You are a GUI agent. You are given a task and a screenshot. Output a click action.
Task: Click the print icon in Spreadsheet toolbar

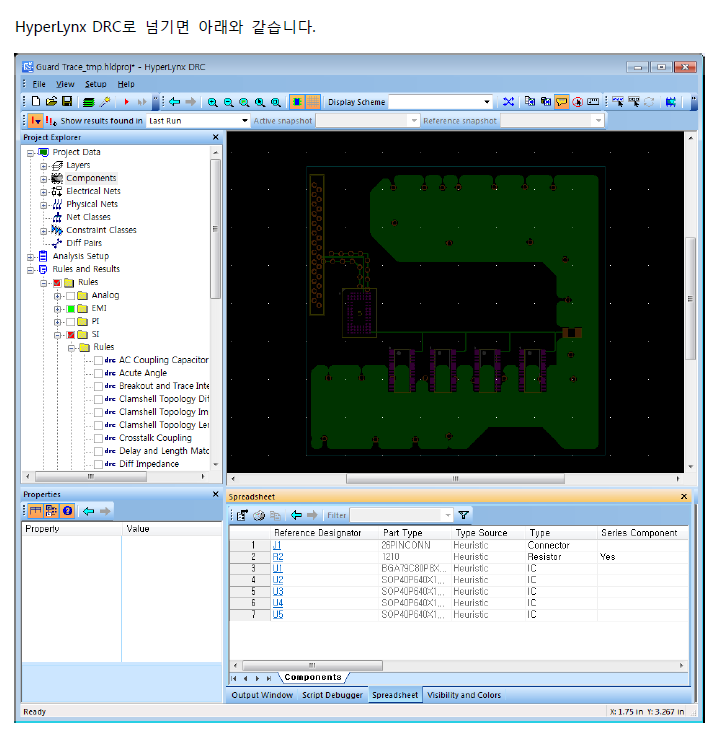tap(258, 515)
